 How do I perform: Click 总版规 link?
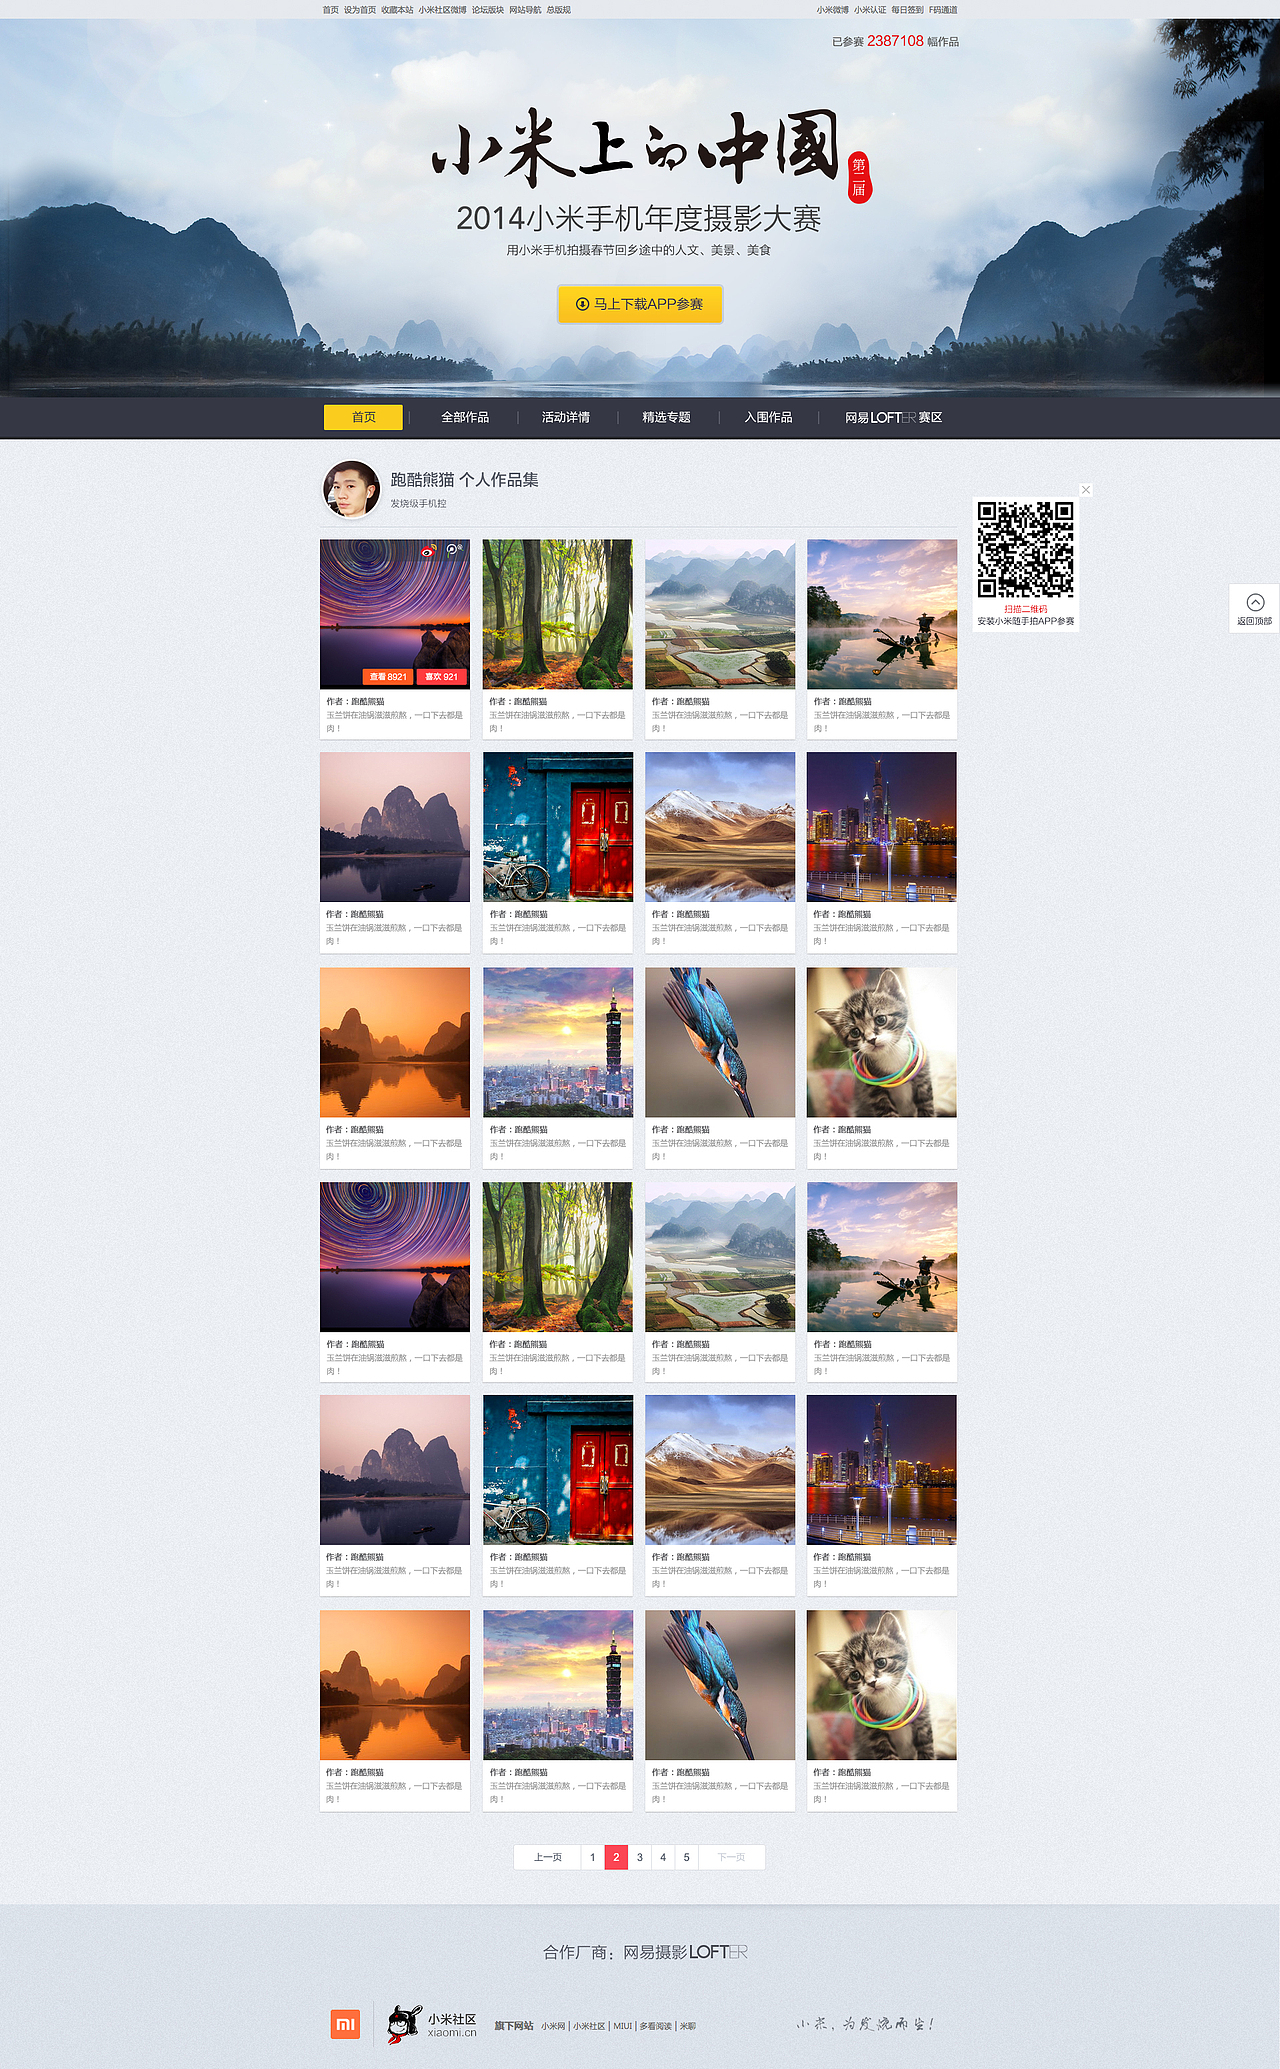tap(558, 10)
